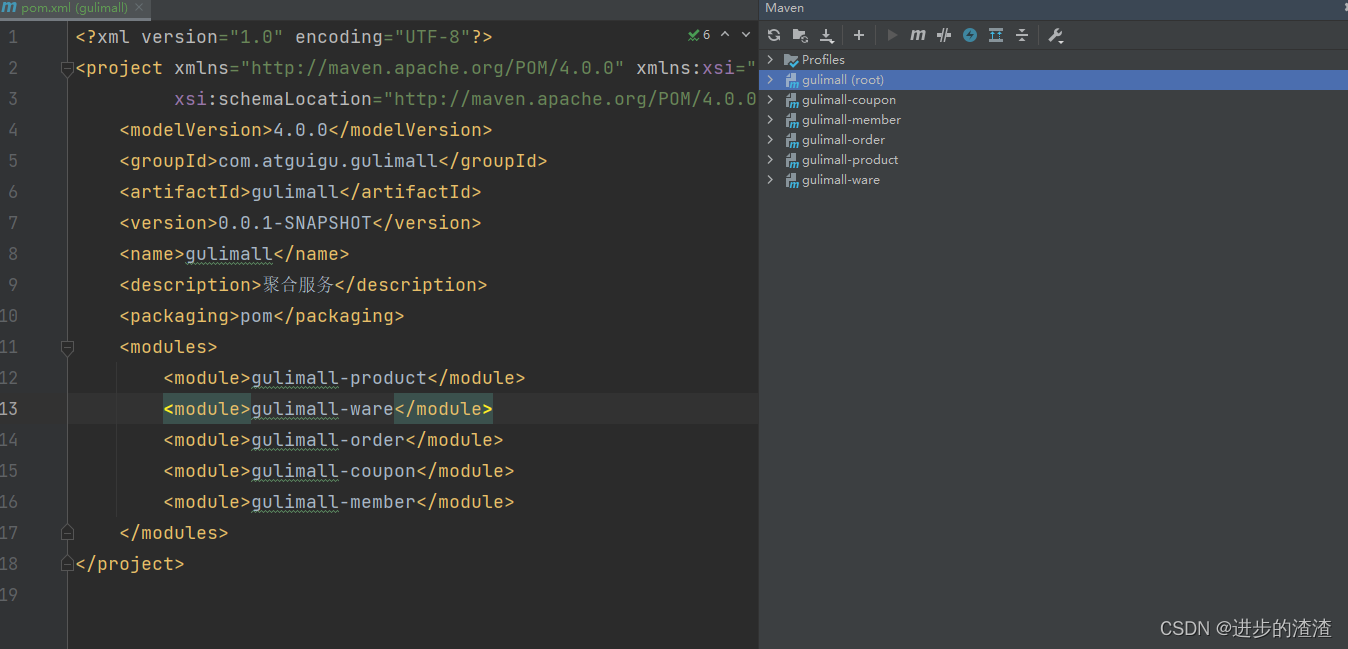Expand the gulimall-order node
This screenshot has height=649, width=1348.
[x=770, y=140]
